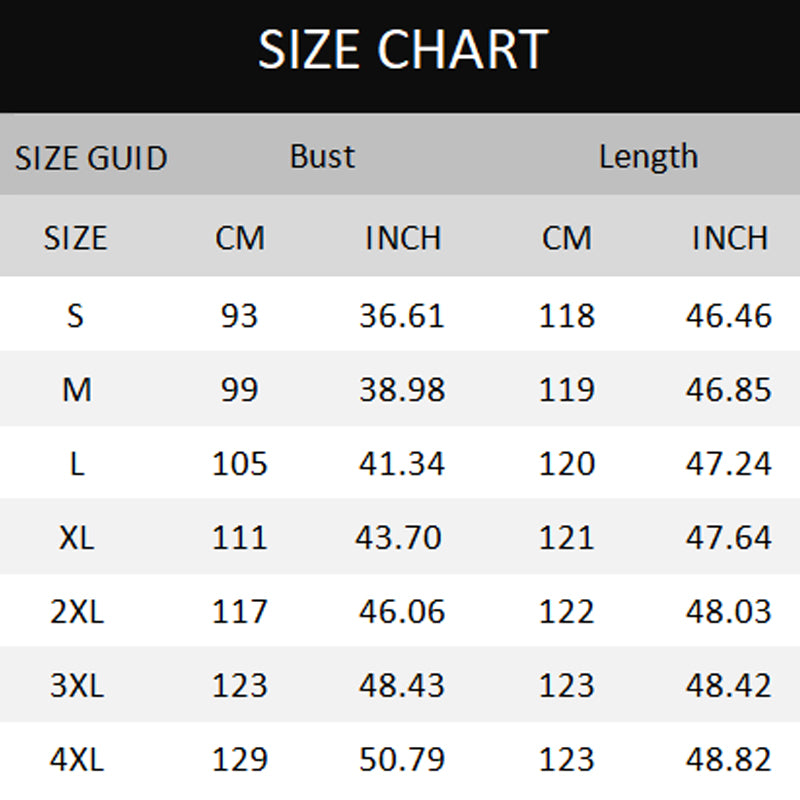Click the length value 46.46 inch
800x800 pixels.
(729, 315)
